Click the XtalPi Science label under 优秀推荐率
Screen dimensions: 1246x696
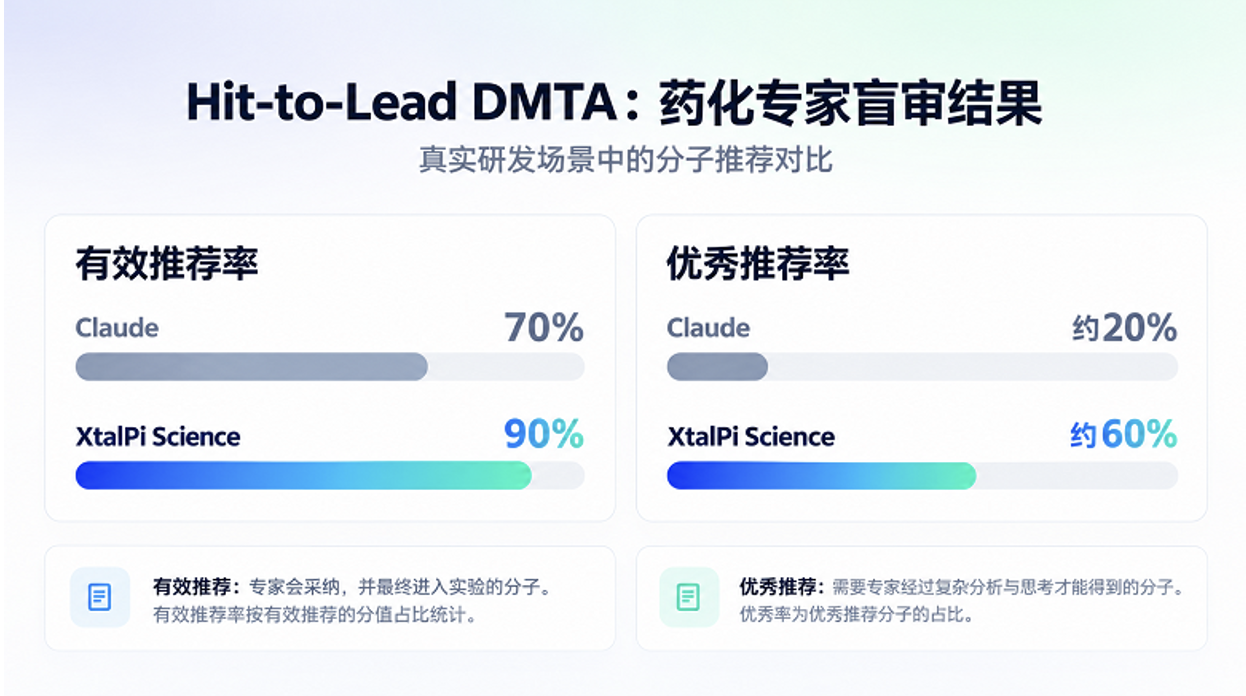pyautogui.click(x=751, y=437)
